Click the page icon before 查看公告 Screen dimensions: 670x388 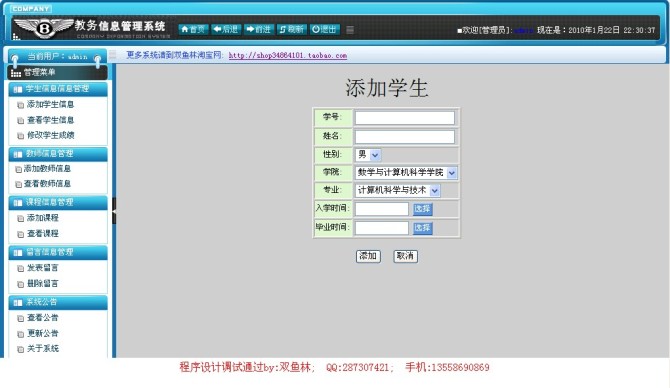point(20,318)
